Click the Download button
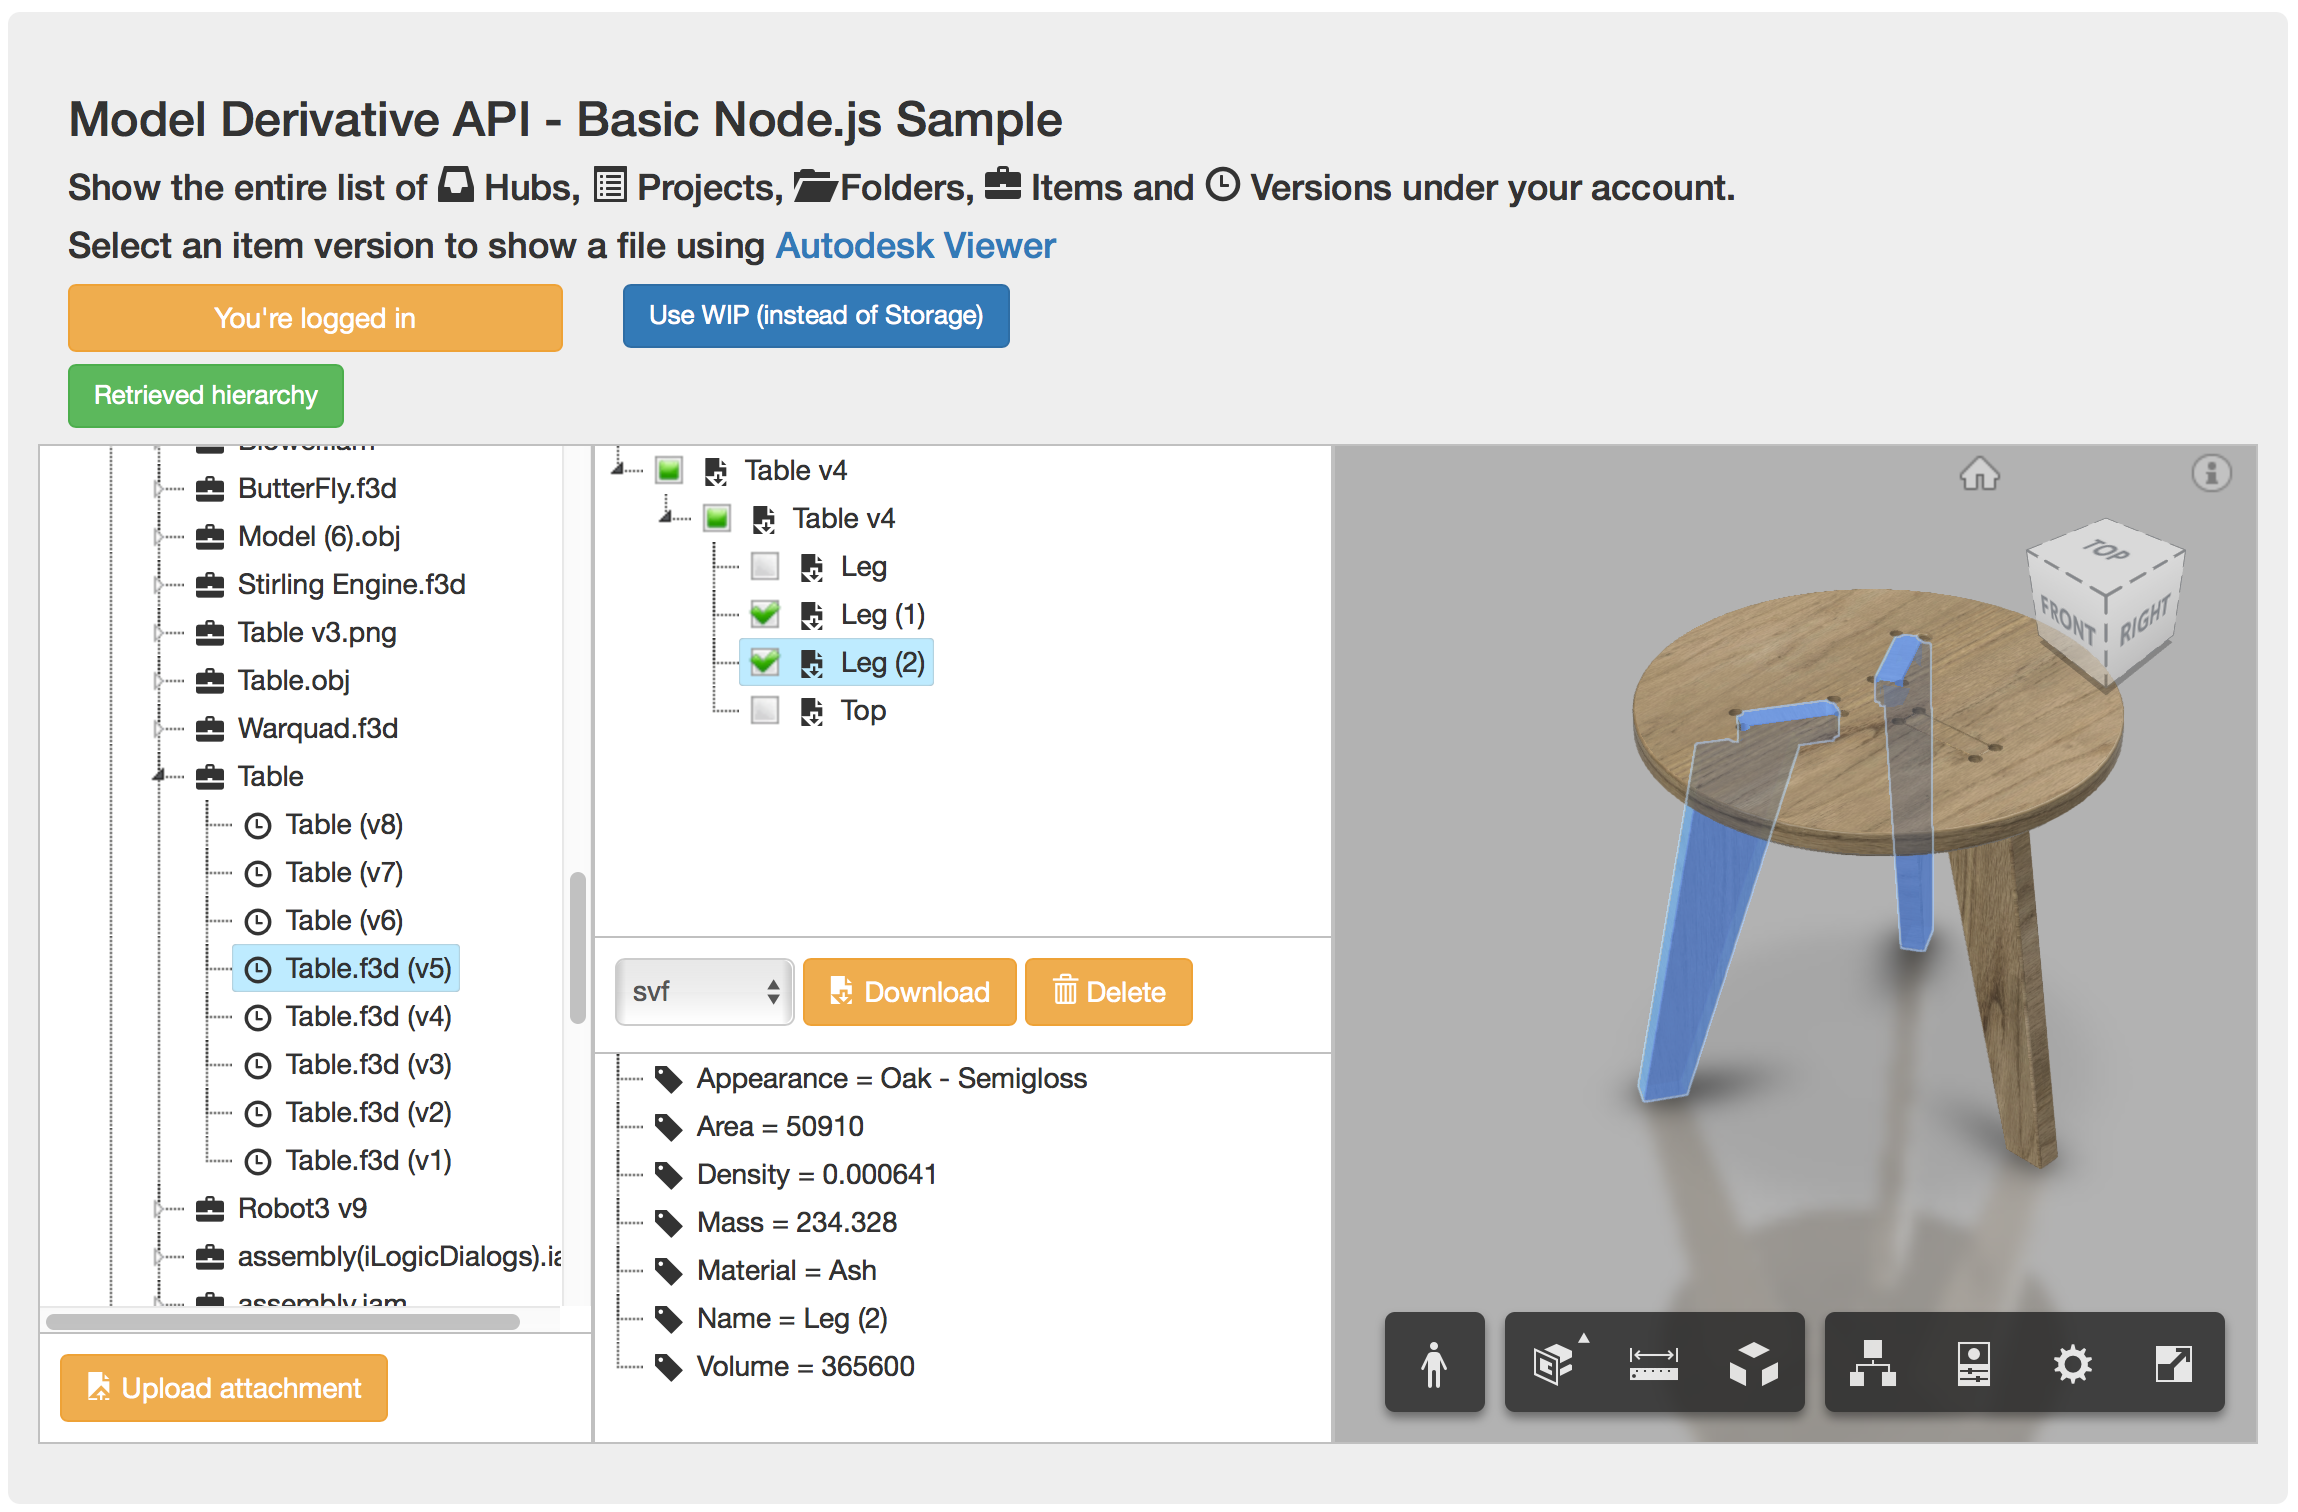This screenshot has height=1512, width=2298. [x=909, y=992]
